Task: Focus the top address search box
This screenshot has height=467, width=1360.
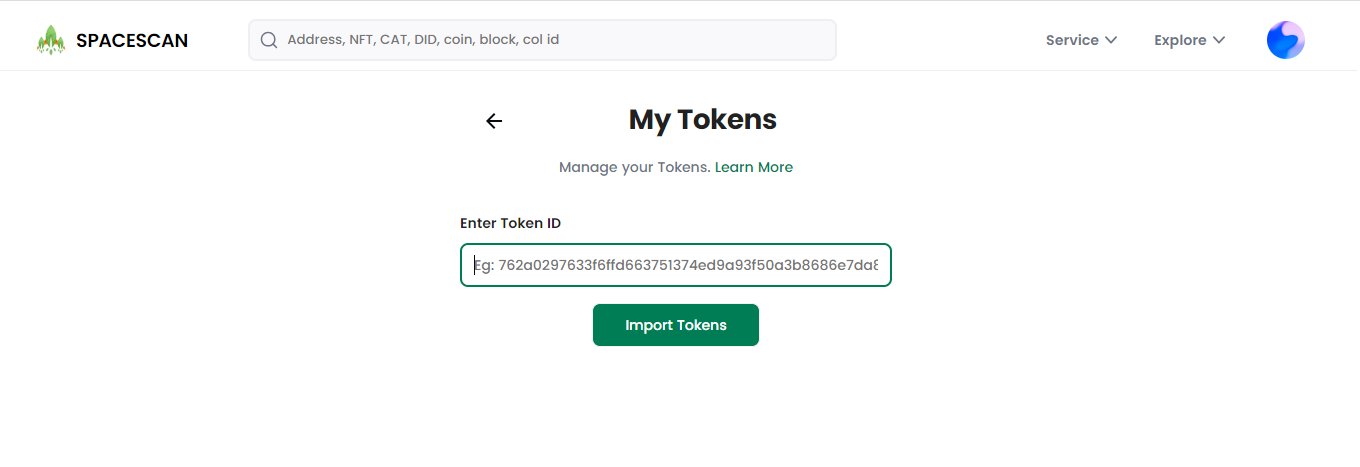Action: (x=542, y=40)
